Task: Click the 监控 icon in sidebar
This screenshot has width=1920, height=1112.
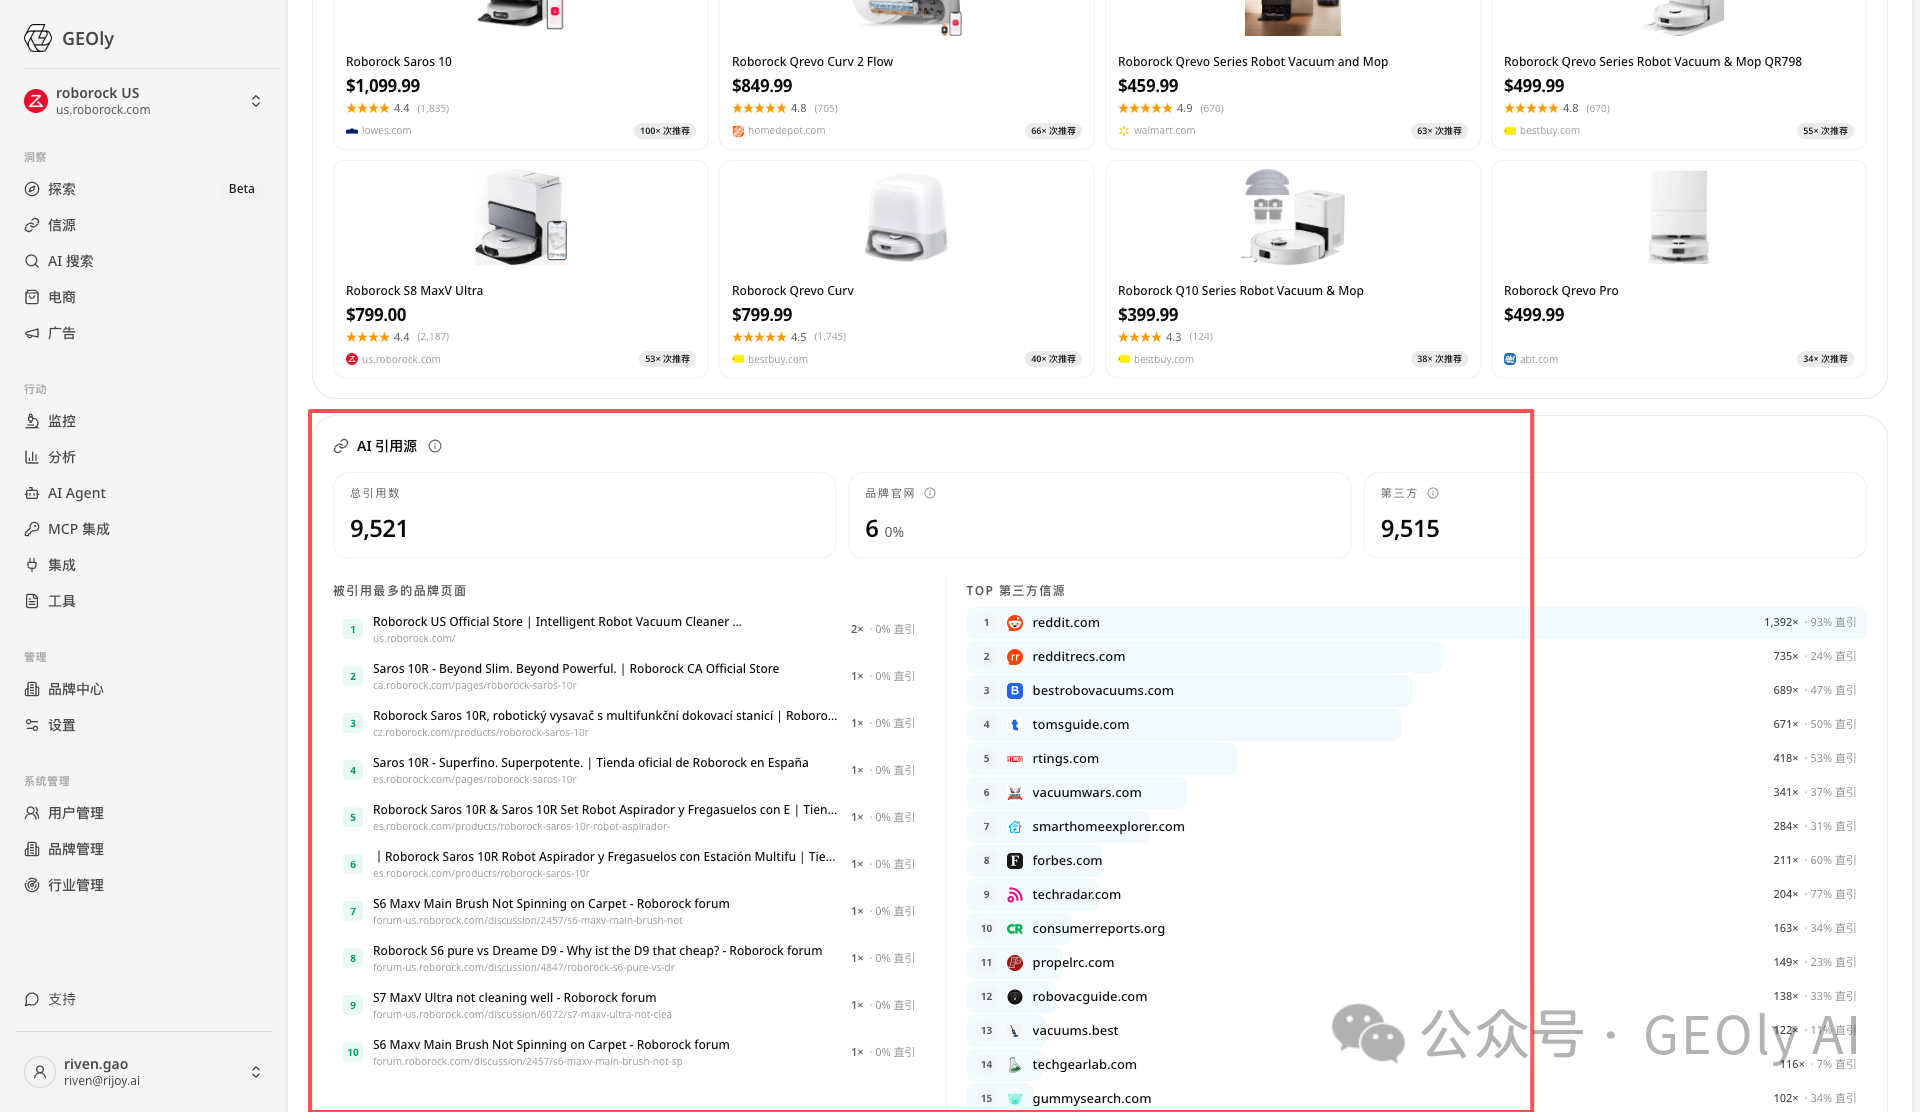Action: click(x=32, y=421)
